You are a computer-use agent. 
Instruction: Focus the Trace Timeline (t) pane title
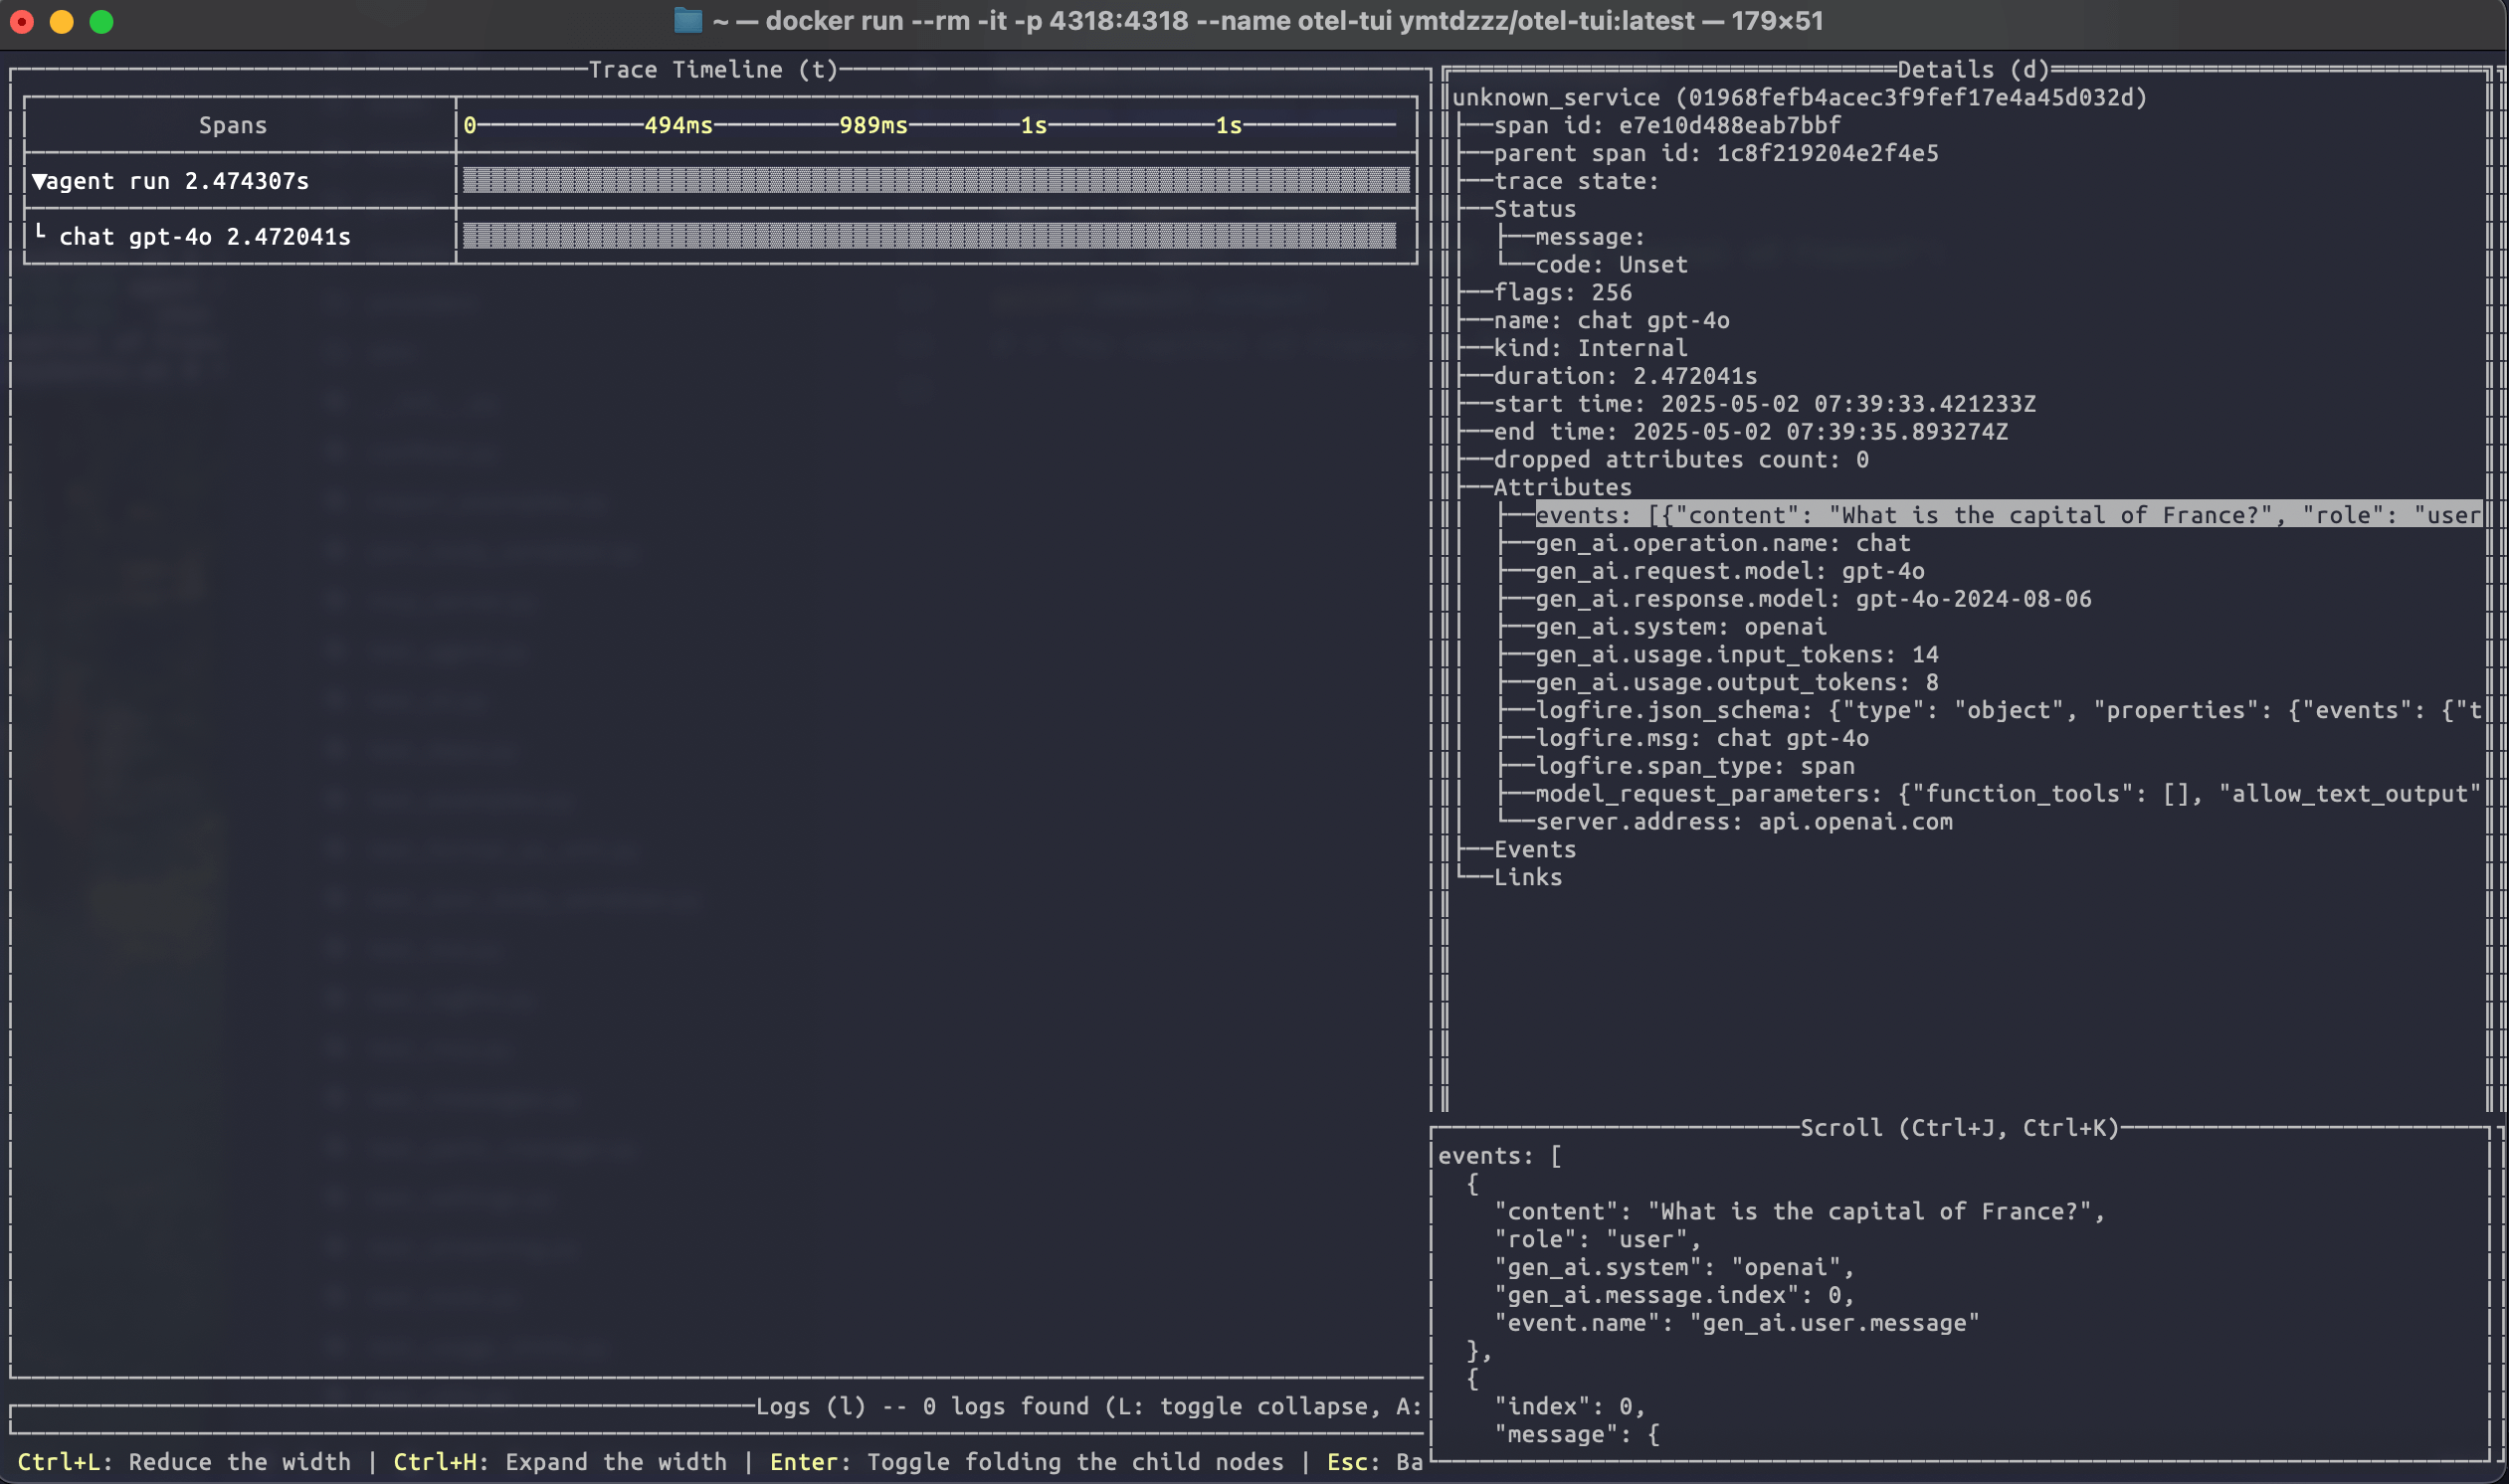pyautogui.click(x=713, y=69)
